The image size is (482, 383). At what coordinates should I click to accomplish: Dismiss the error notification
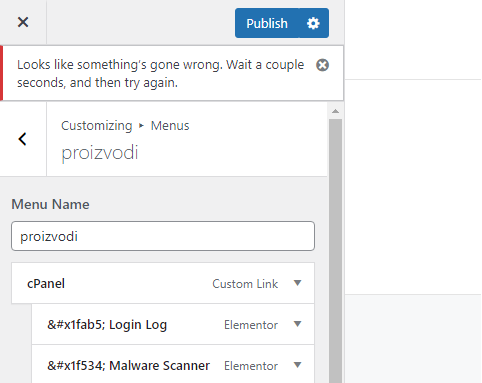322,65
